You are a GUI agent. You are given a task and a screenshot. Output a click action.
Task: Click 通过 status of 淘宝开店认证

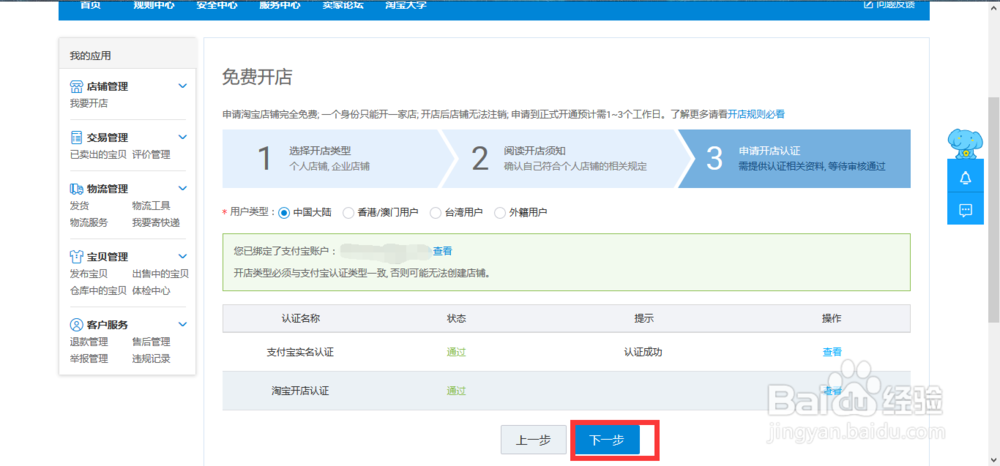click(x=456, y=391)
